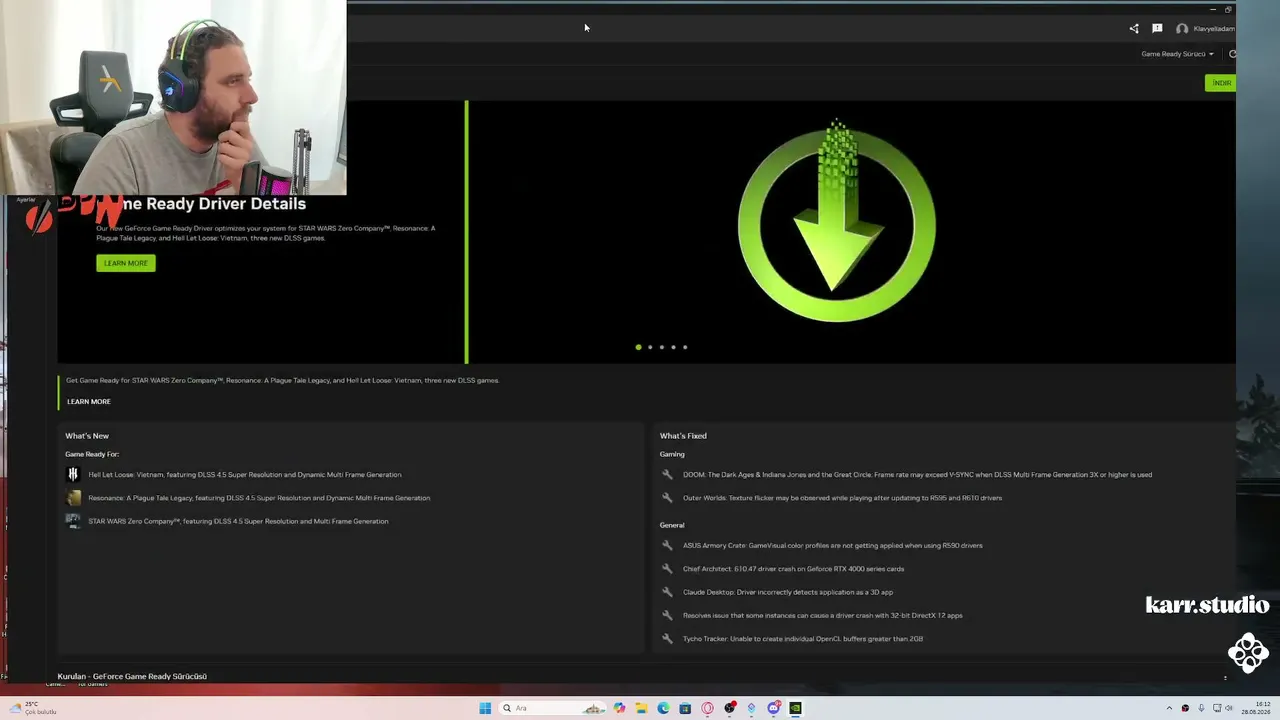Select Resonance: A Plague Tale Legacy entry text
This screenshot has height=720, width=1280.
point(259,498)
